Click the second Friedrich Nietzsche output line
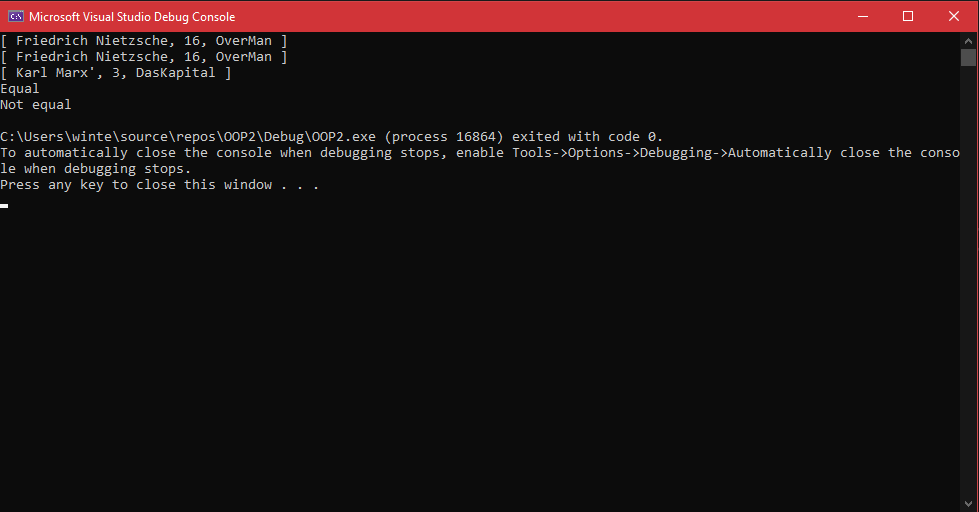This screenshot has height=512, width=979. coord(144,57)
